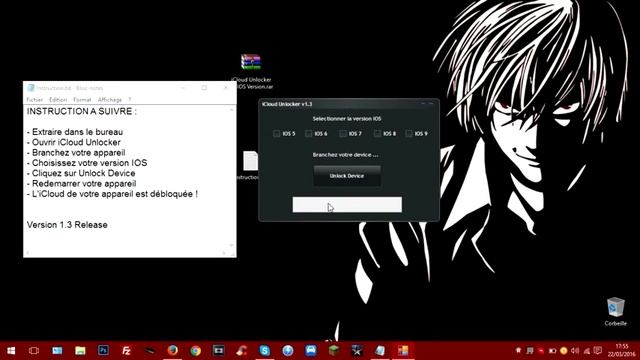Close the Notepad Instruction window
This screenshot has width=640, height=360.
tap(226, 88)
